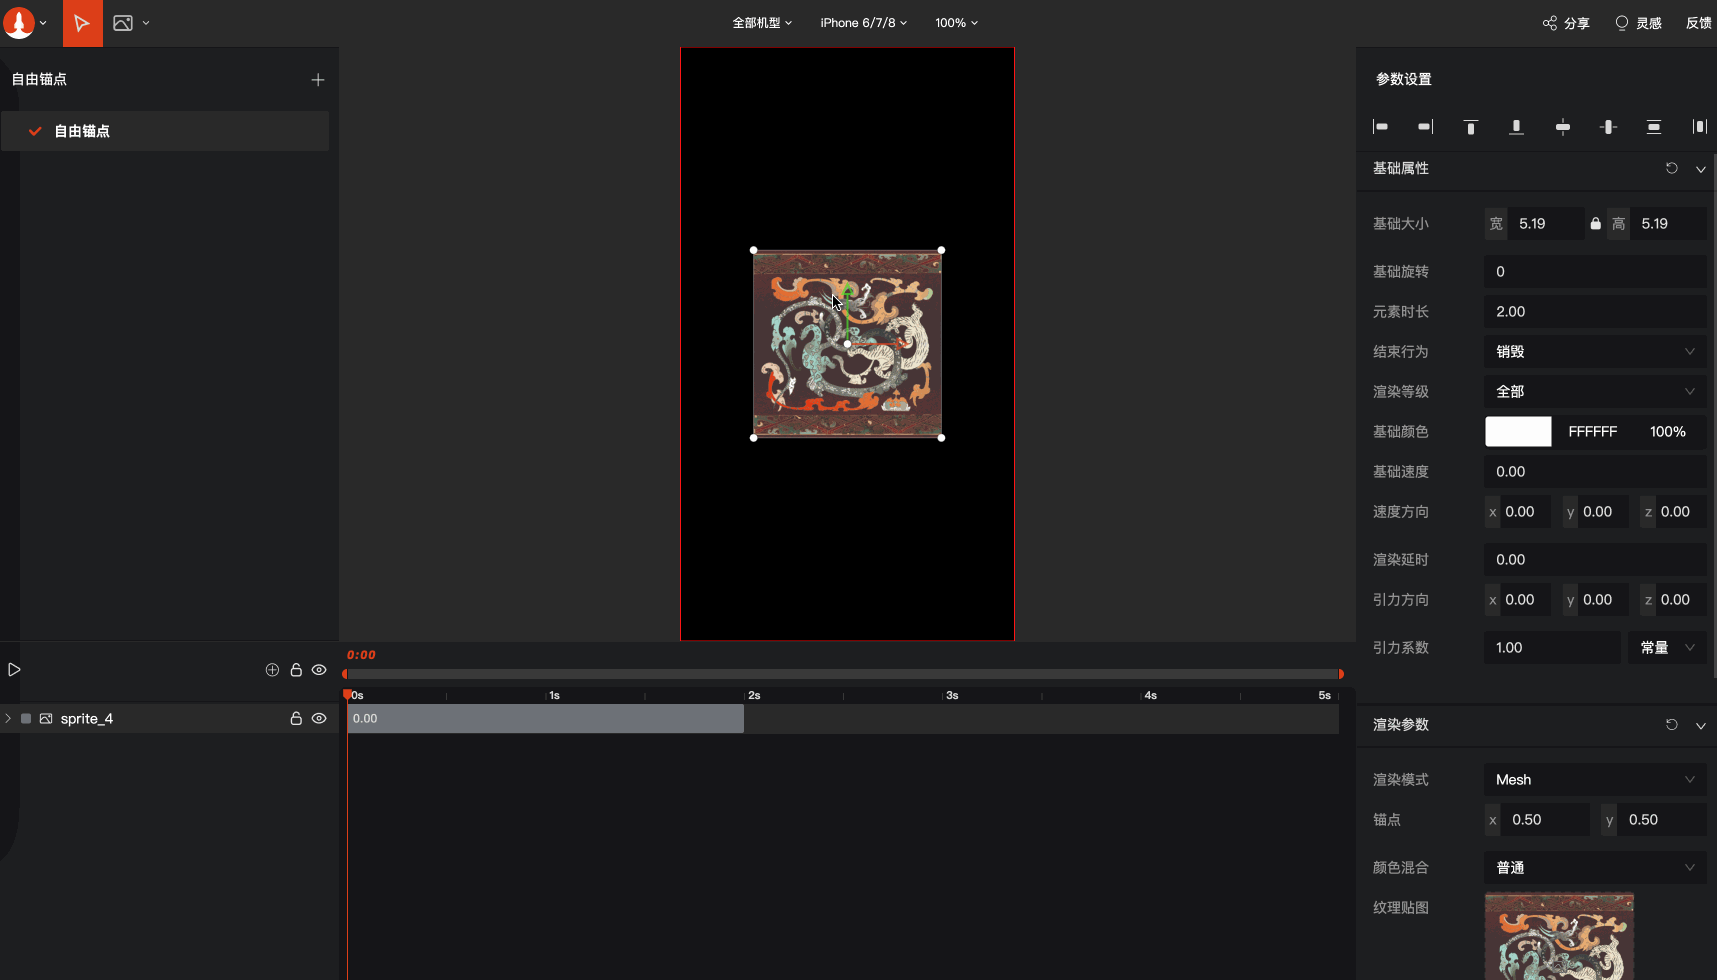Play the timeline animation

[x=14, y=670]
